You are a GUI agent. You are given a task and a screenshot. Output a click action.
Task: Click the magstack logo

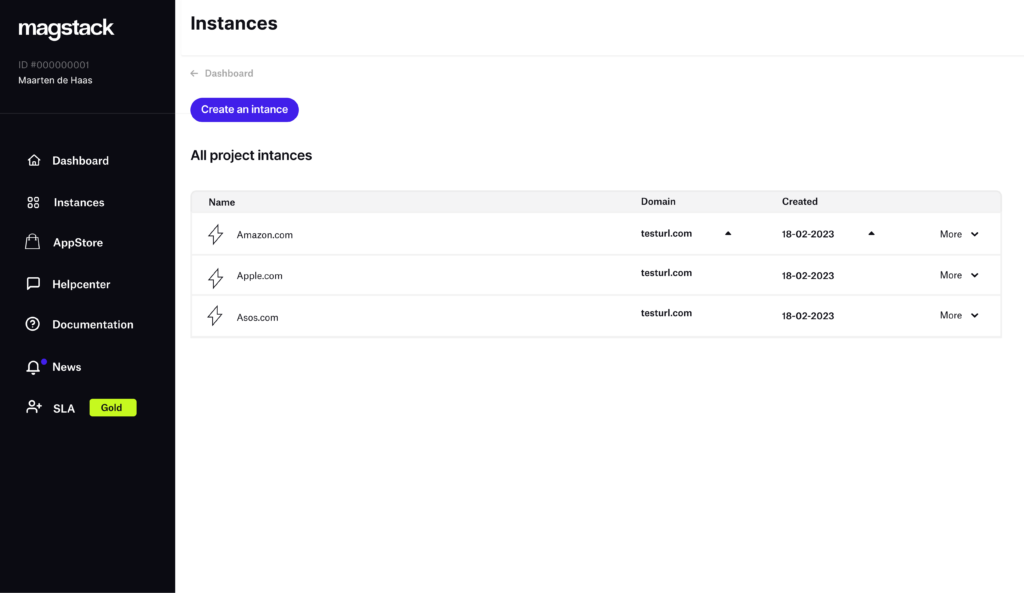click(x=66, y=30)
